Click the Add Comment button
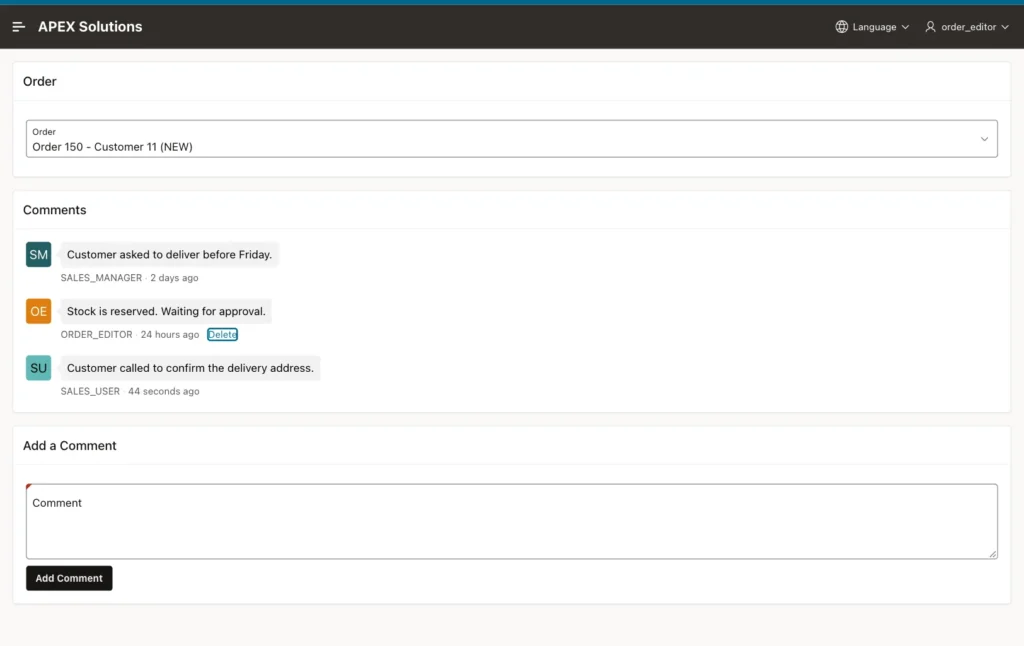The height and width of the screenshot is (646, 1024). coord(69,578)
